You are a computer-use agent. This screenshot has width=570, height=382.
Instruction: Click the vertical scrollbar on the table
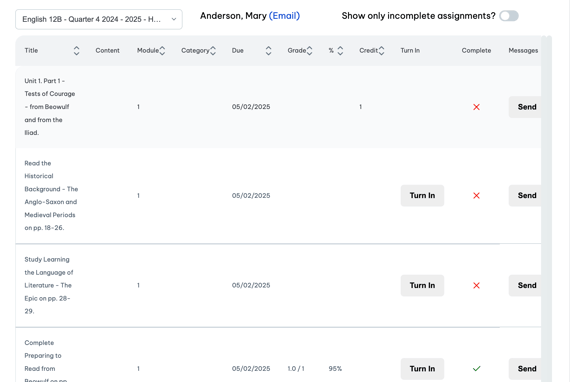[546, 209]
